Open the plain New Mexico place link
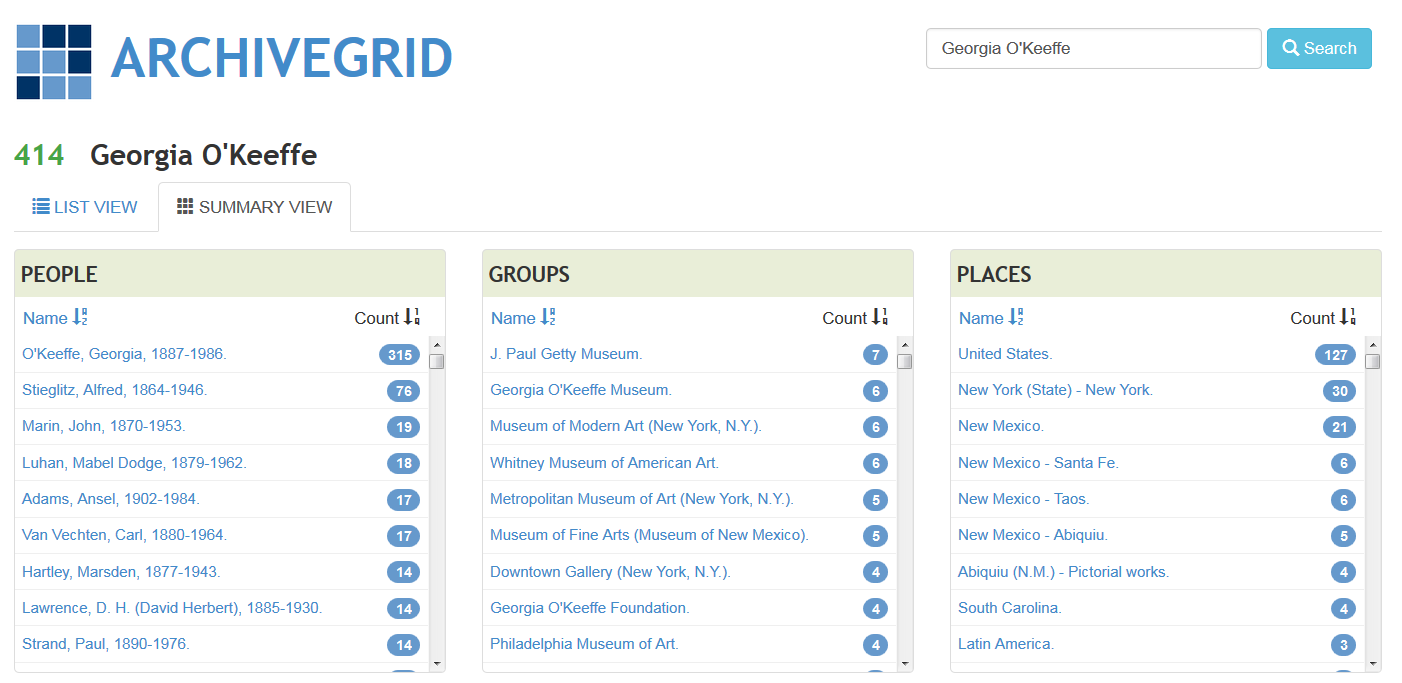The width and height of the screenshot is (1402, 683). pos(1001,426)
